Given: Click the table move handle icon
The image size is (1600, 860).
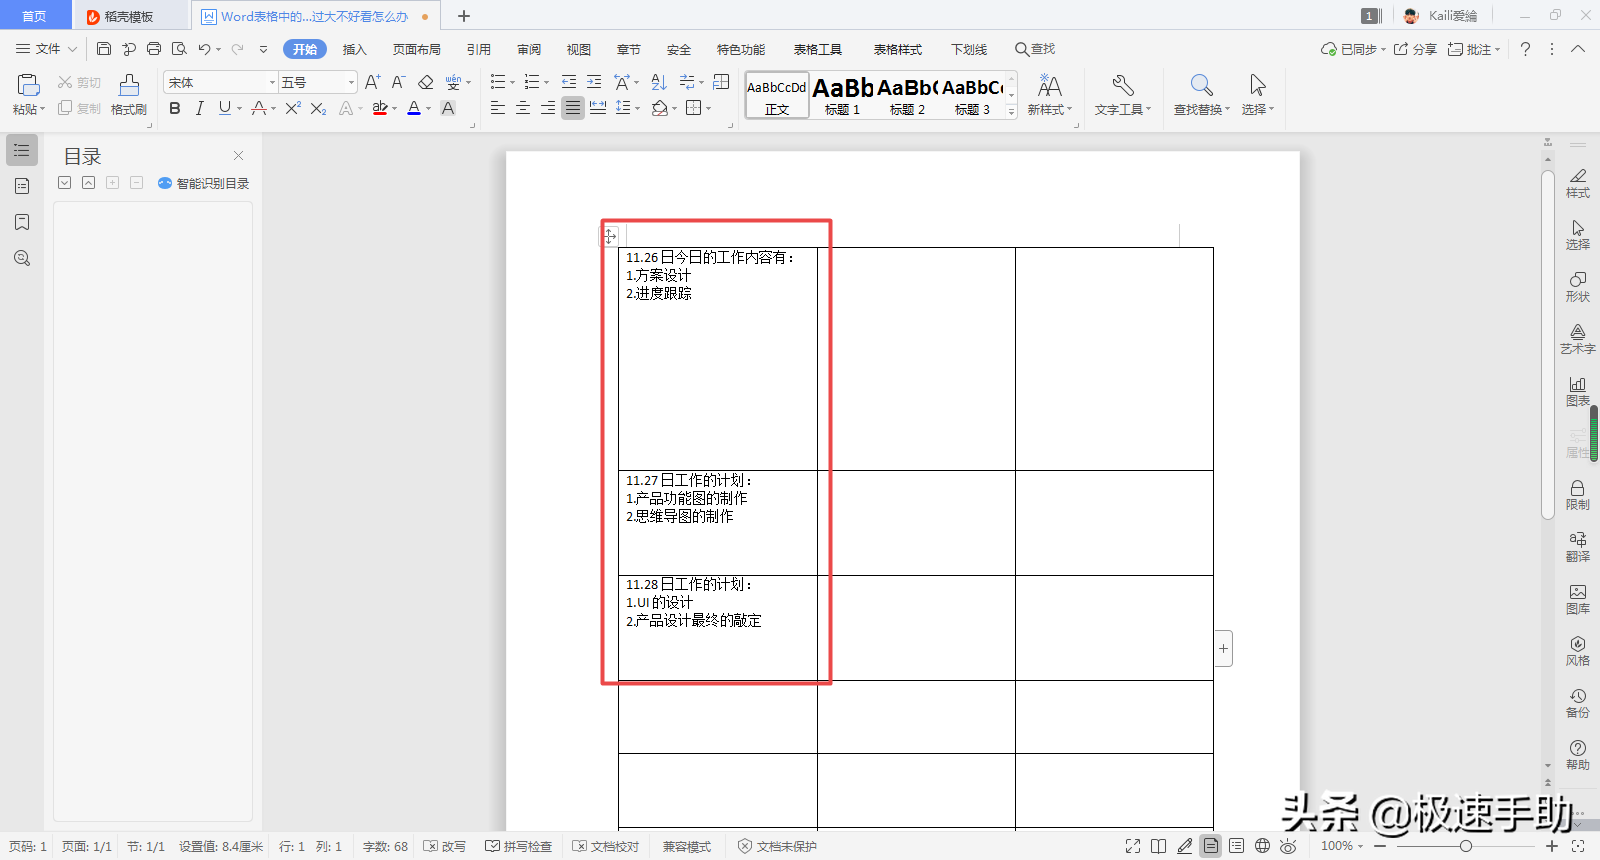Looking at the screenshot, I should pos(609,236).
